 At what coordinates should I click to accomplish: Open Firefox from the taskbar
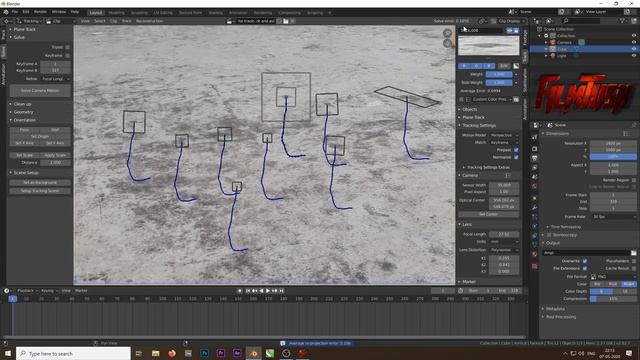pyautogui.click(x=172, y=353)
